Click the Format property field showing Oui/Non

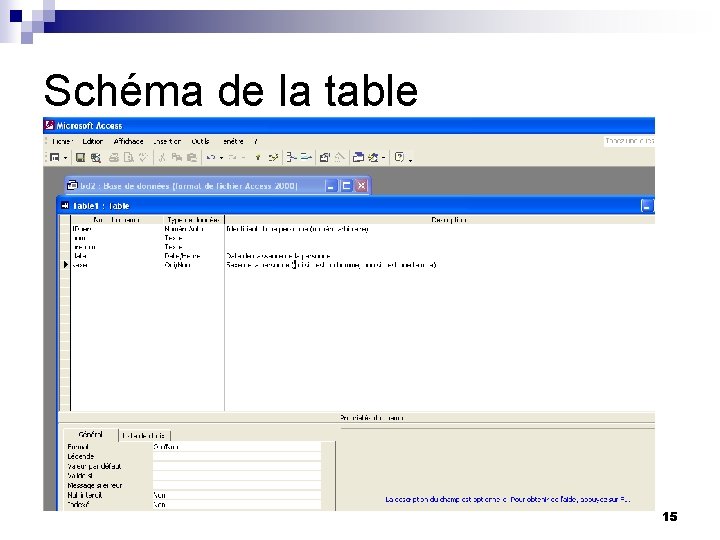(x=236, y=447)
